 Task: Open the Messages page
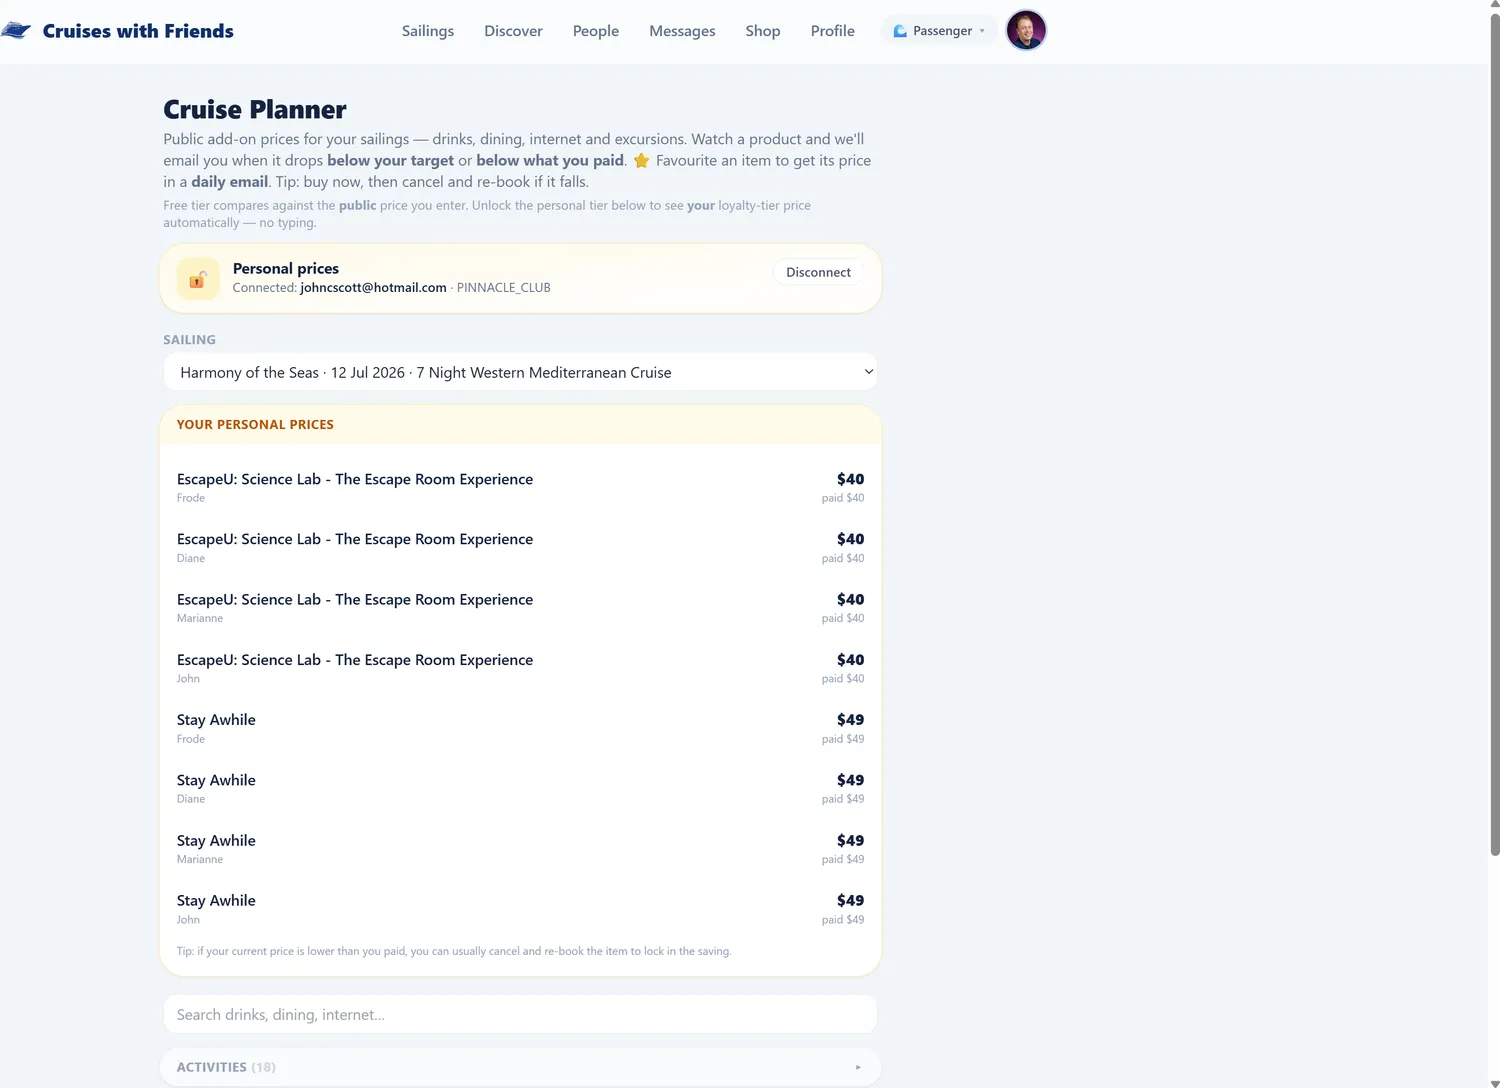(x=682, y=31)
